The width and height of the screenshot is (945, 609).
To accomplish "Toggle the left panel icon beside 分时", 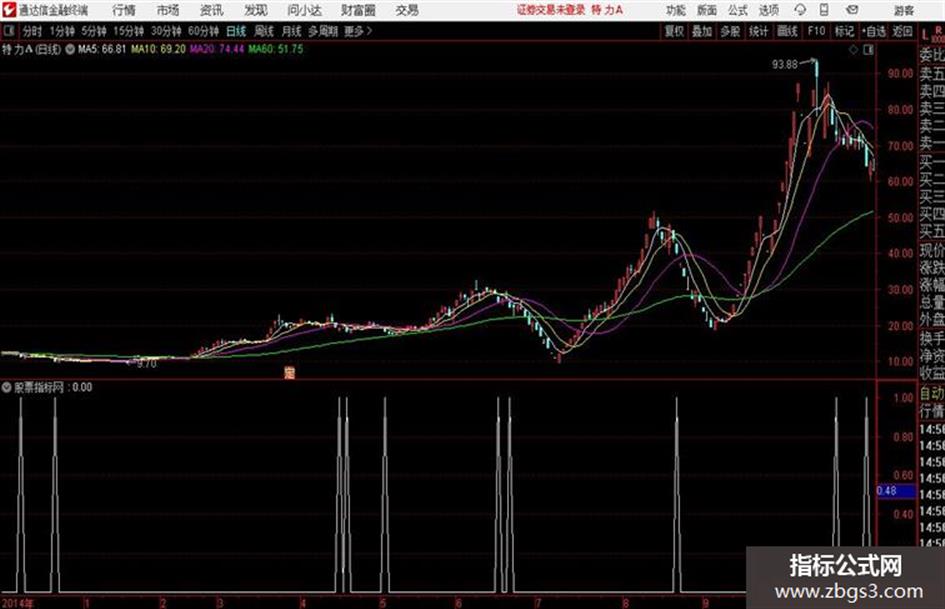I will click(x=9, y=31).
